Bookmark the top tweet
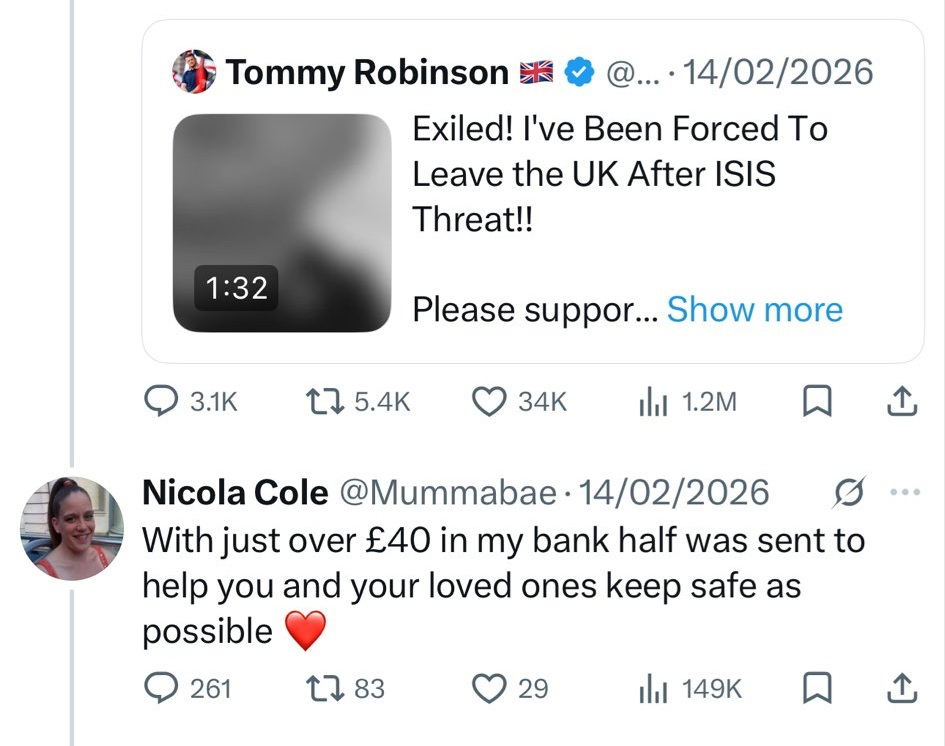This screenshot has height=746, width=945. 818,402
